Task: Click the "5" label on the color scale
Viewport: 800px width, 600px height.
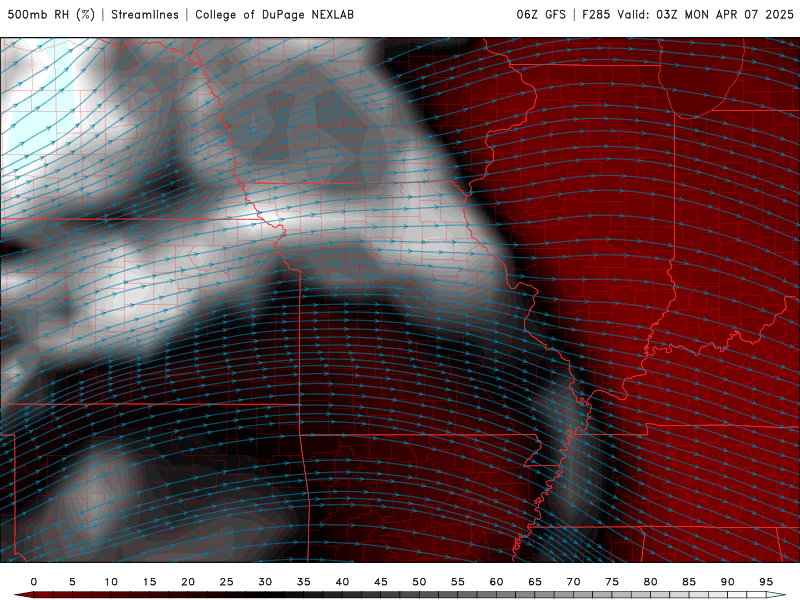Action: pos(72,582)
